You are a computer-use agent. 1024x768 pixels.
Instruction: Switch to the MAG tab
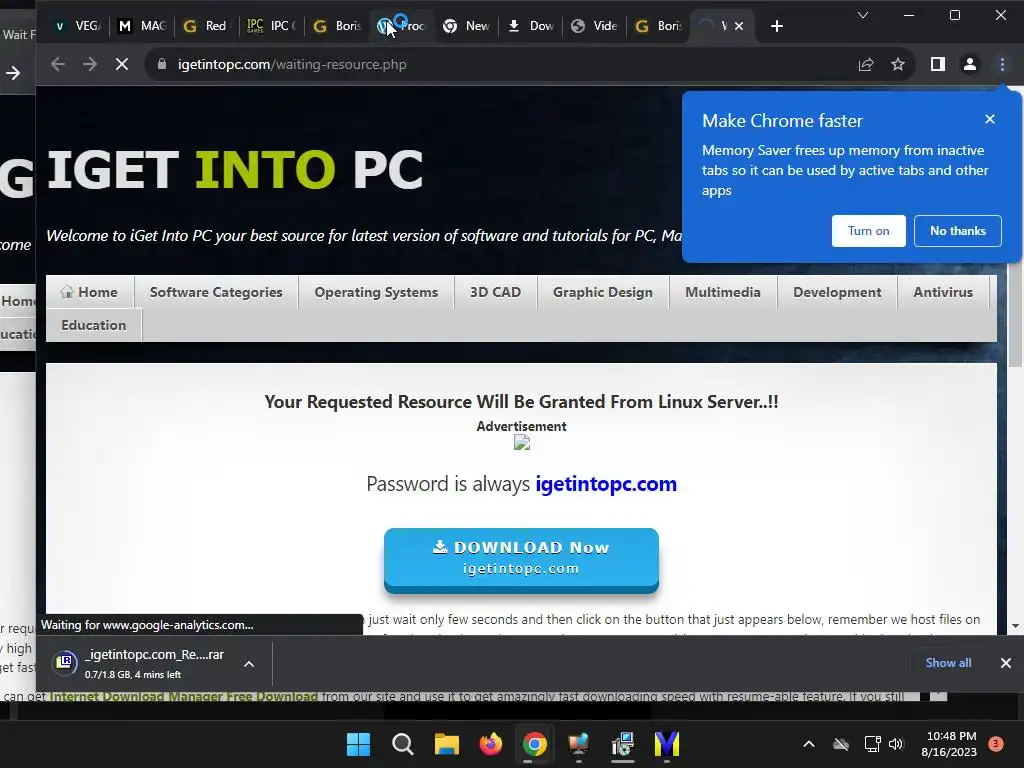(x=142, y=26)
